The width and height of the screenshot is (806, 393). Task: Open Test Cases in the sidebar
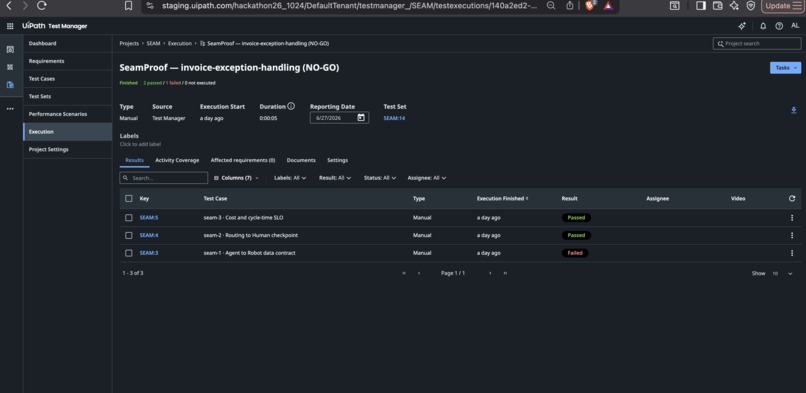click(x=67, y=79)
